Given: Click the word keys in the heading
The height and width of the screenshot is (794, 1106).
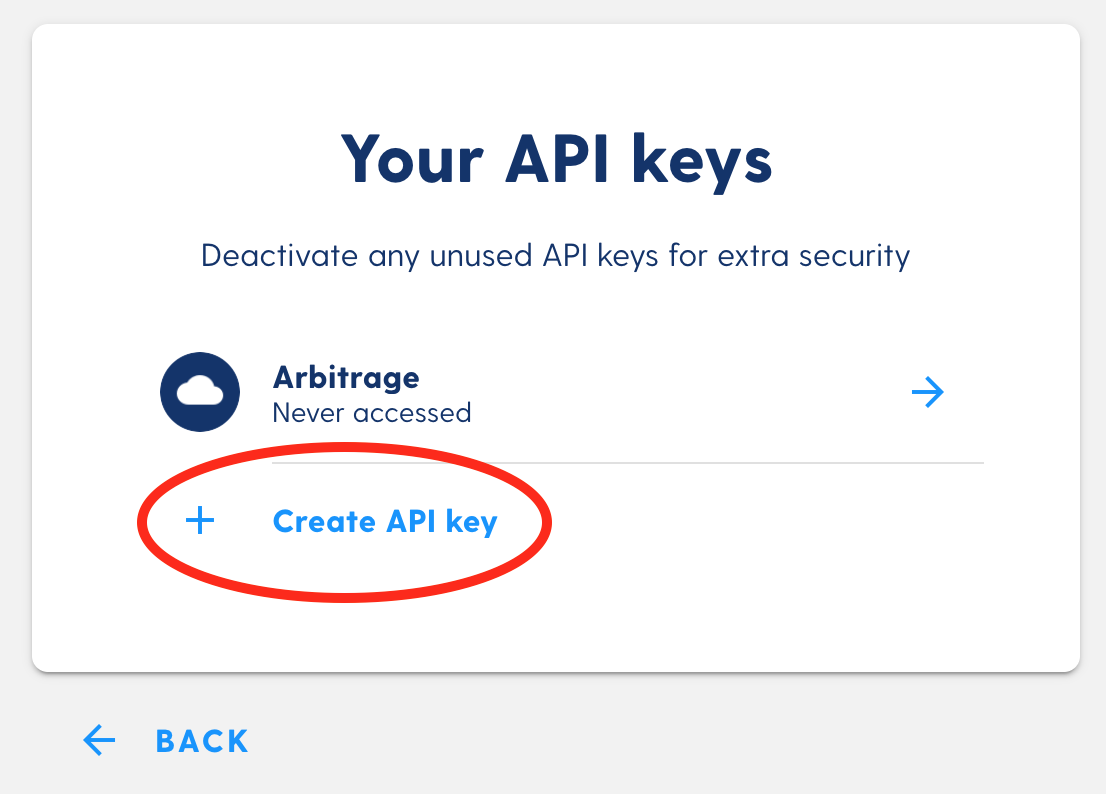Looking at the screenshot, I should tap(702, 162).
